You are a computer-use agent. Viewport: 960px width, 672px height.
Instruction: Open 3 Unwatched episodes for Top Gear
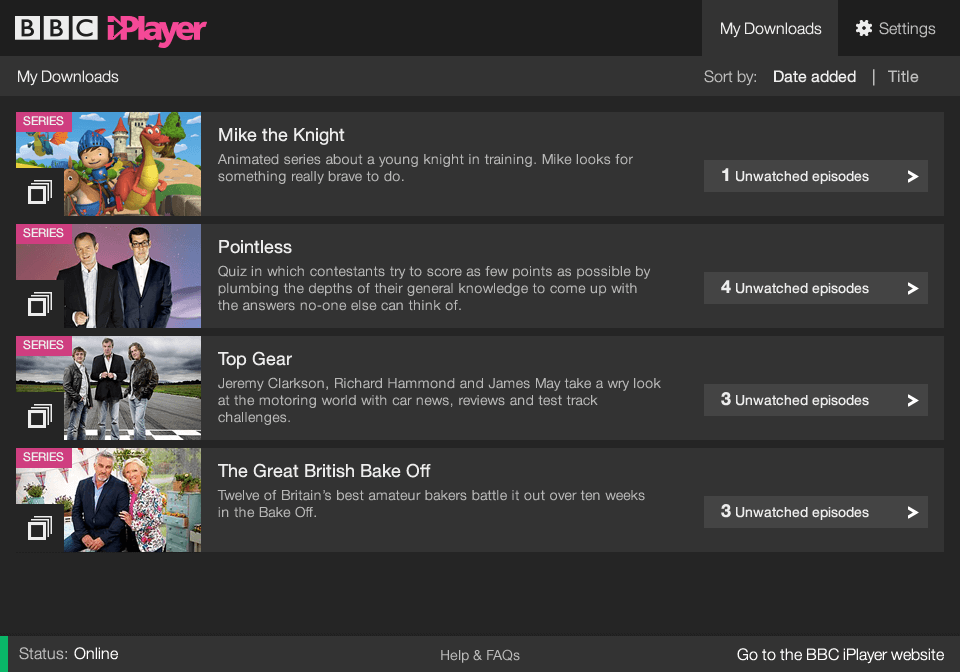click(x=816, y=400)
